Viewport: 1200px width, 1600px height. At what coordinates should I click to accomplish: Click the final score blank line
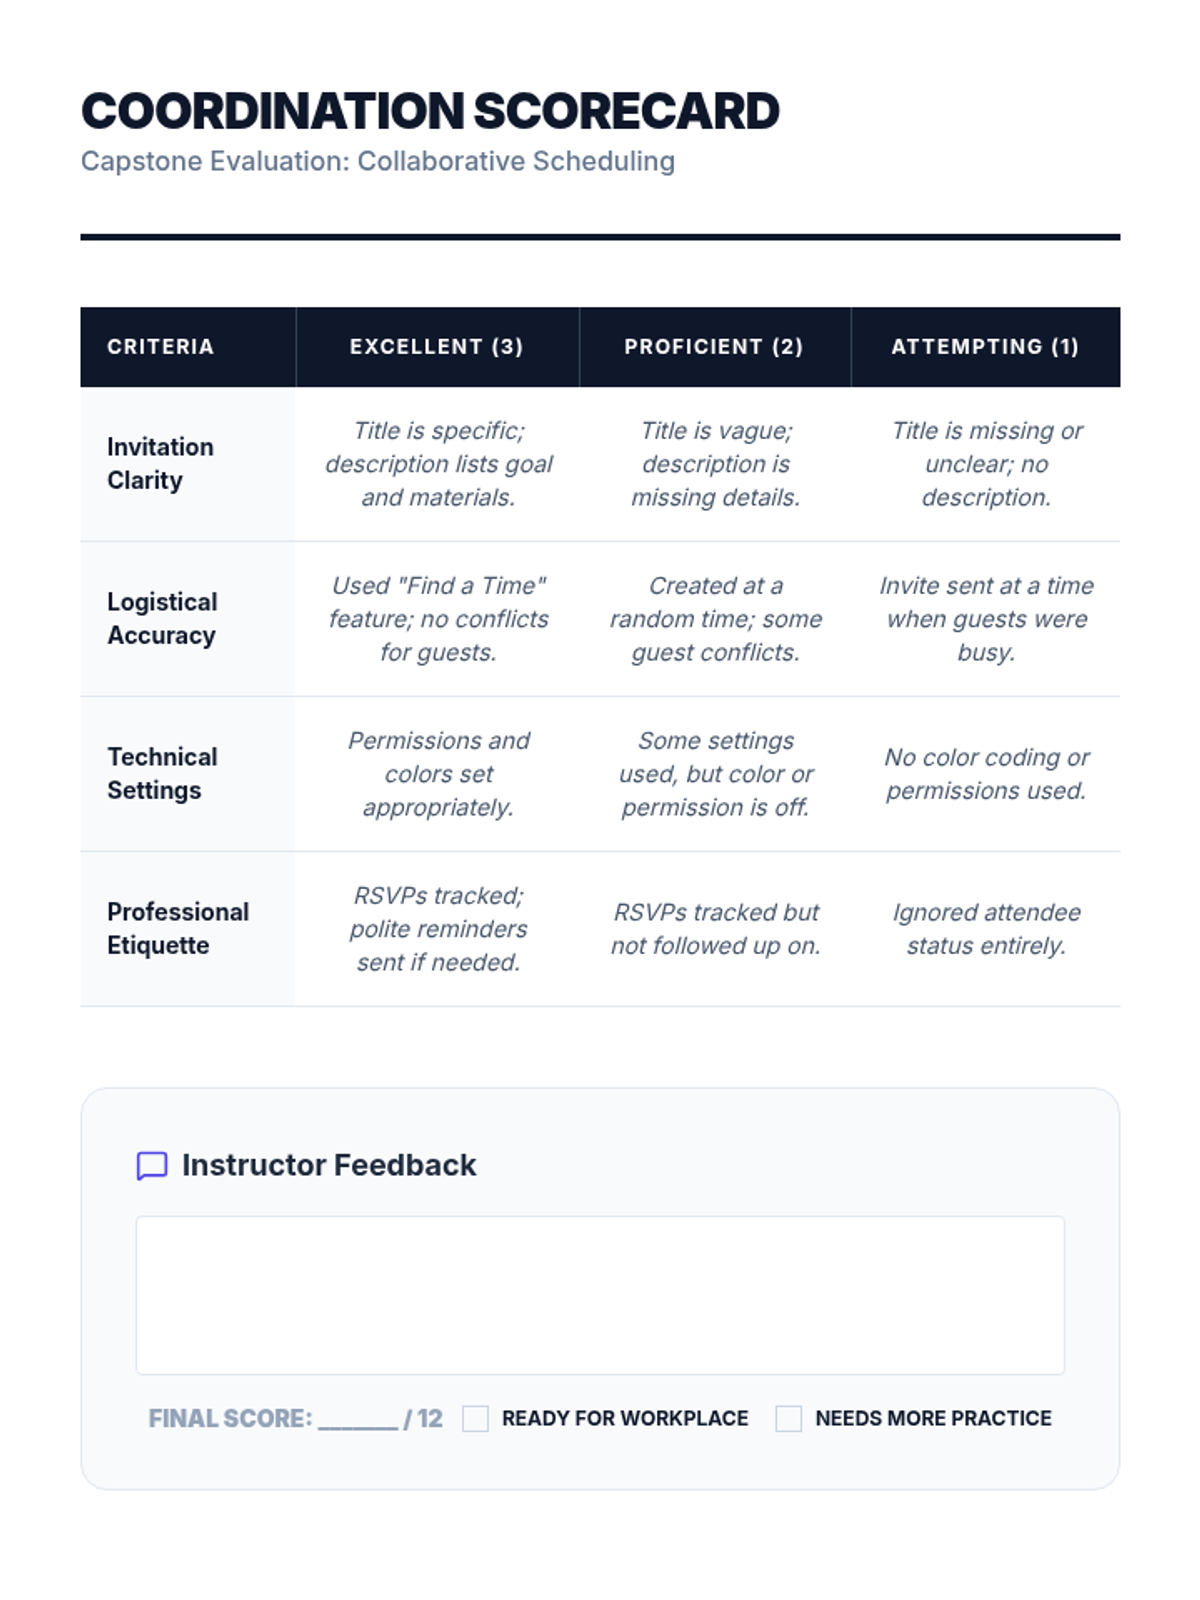[x=358, y=1420]
